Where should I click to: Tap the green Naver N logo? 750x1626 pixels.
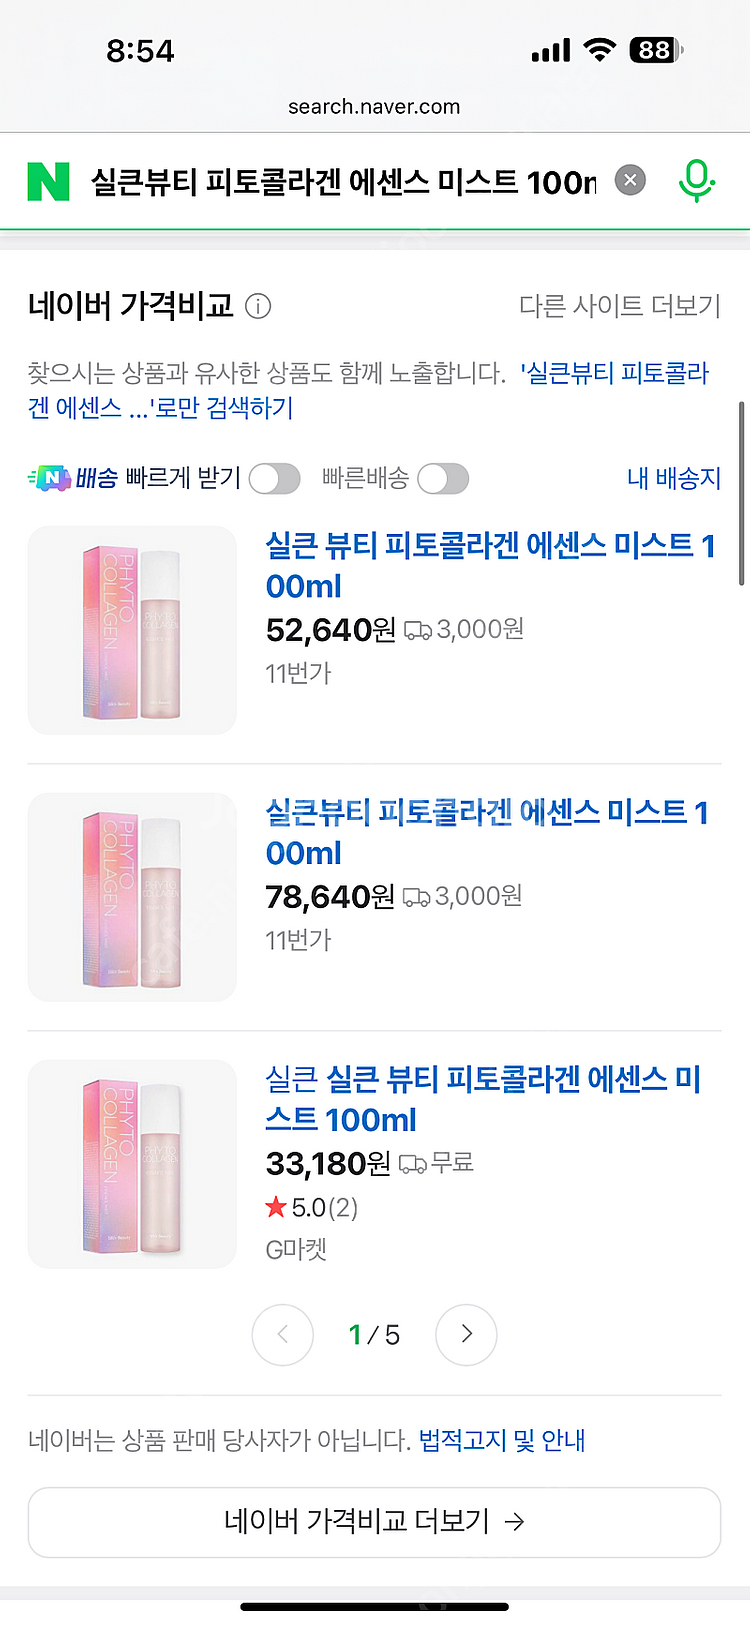(x=48, y=182)
